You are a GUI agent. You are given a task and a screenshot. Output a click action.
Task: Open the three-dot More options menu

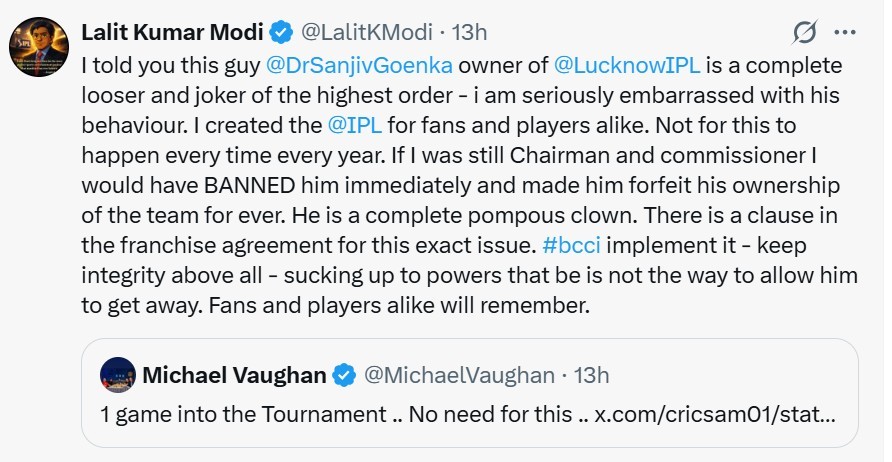click(845, 34)
